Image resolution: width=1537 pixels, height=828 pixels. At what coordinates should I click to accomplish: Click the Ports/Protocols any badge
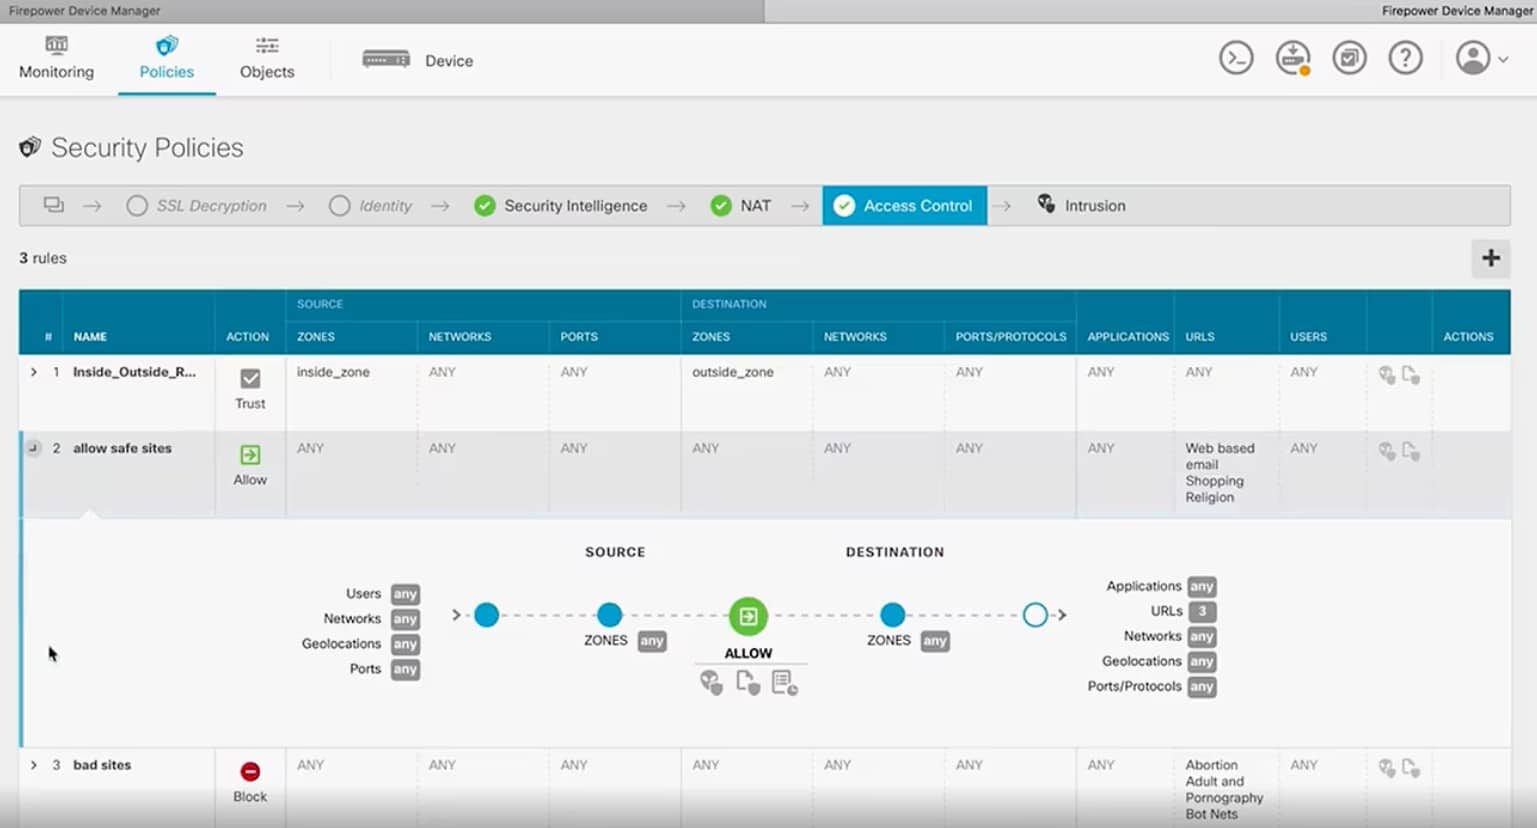click(1202, 687)
